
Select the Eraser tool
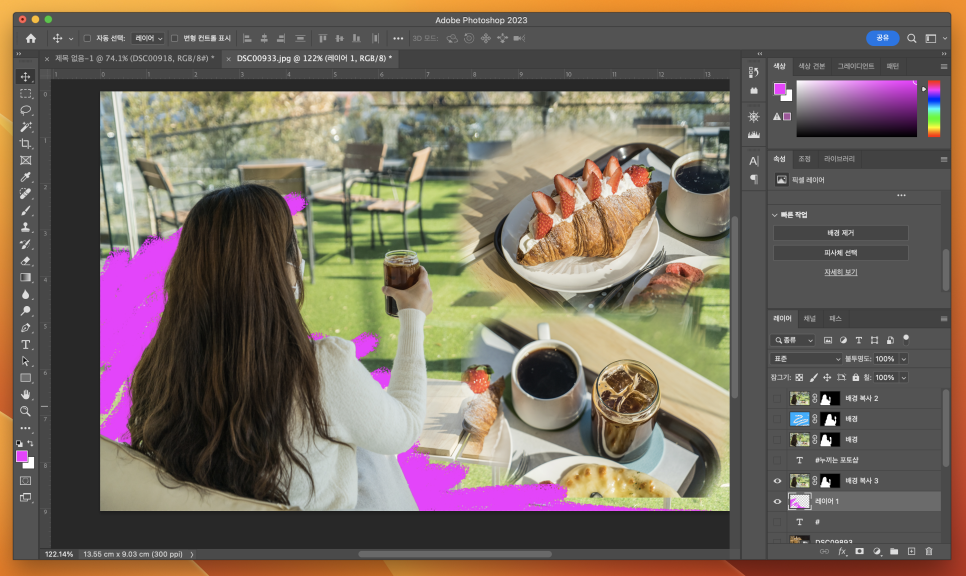coord(25,261)
